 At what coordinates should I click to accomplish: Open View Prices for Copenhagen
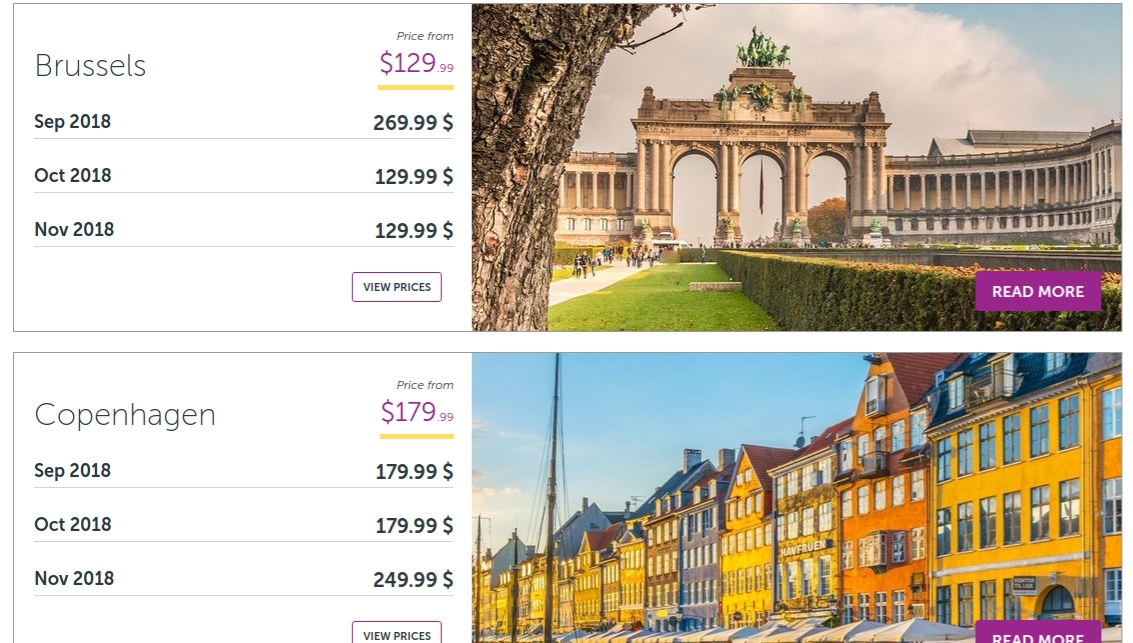pyautogui.click(x=396, y=634)
